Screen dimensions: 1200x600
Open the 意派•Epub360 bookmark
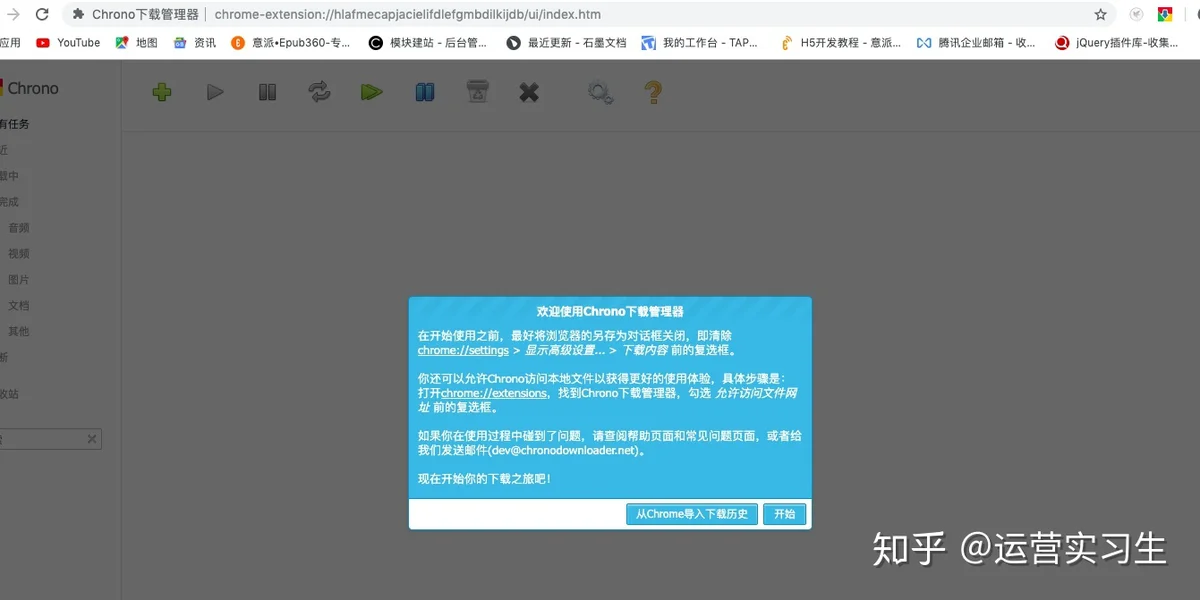(291, 43)
